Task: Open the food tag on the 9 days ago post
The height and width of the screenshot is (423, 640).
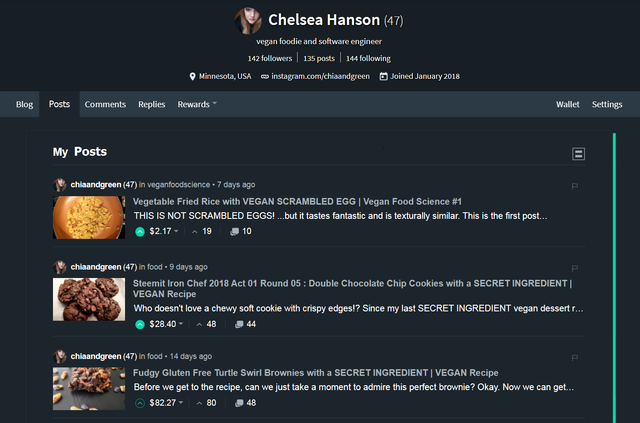Action: (x=155, y=267)
